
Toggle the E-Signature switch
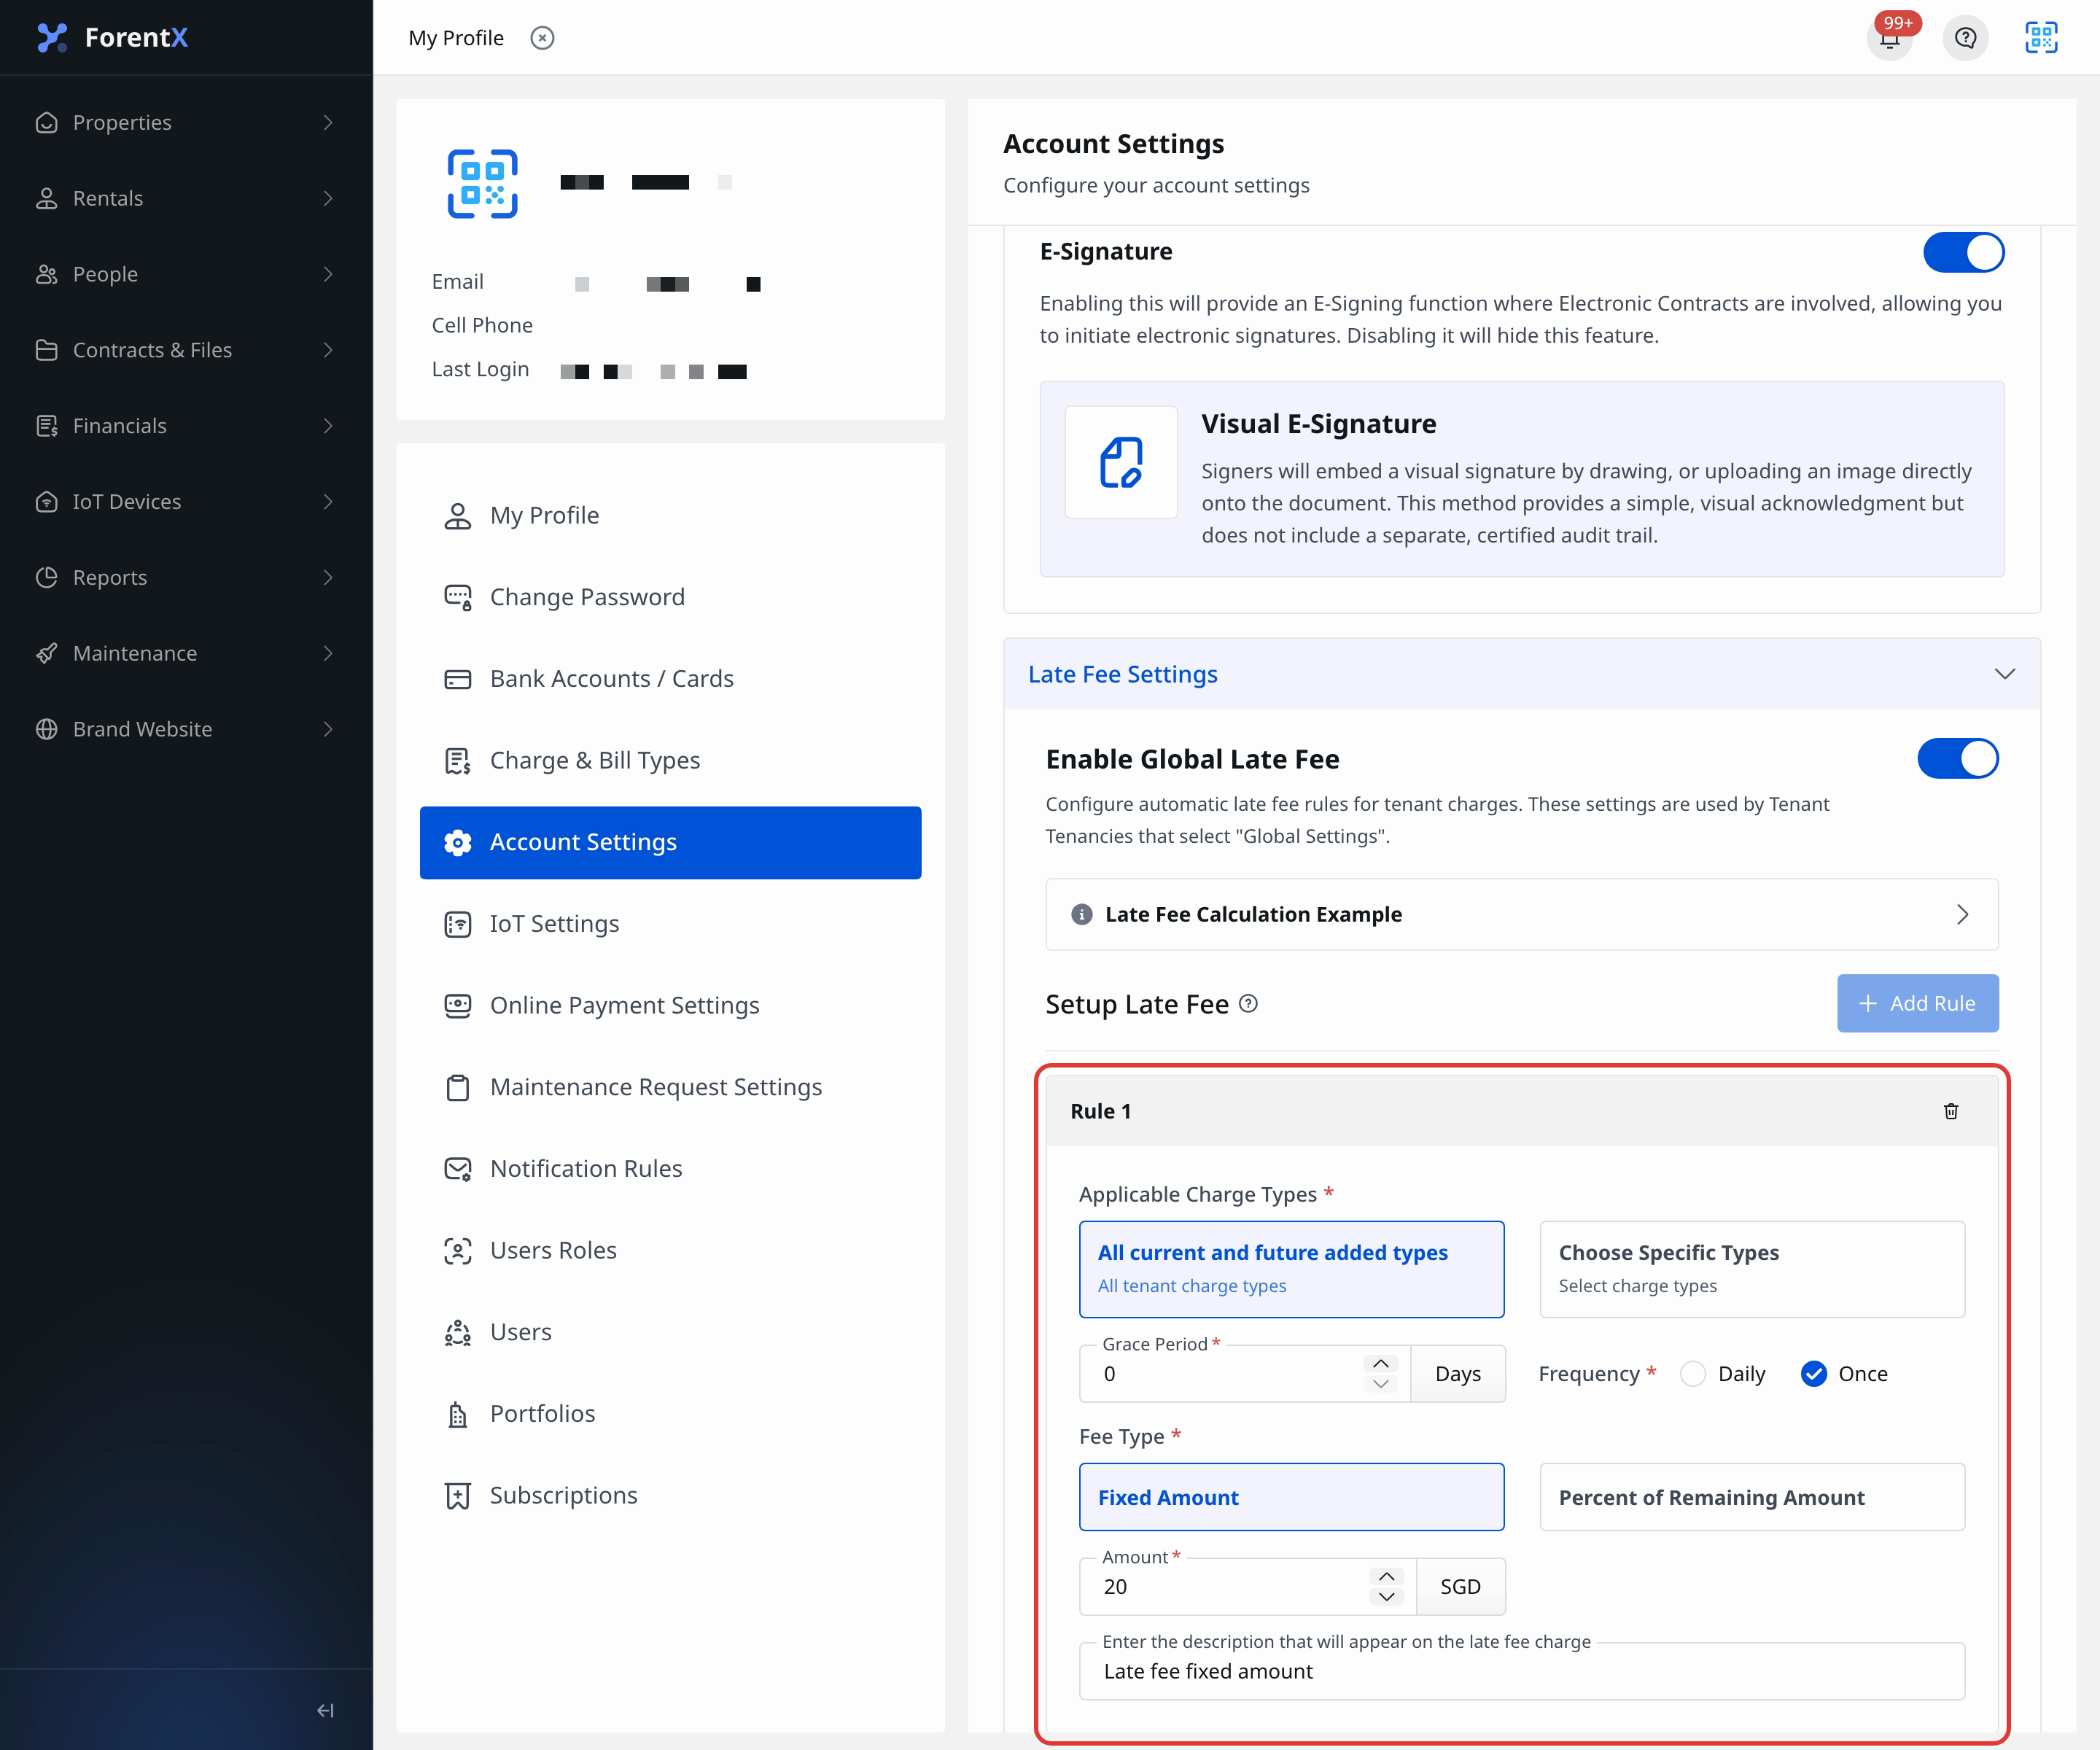(1963, 252)
